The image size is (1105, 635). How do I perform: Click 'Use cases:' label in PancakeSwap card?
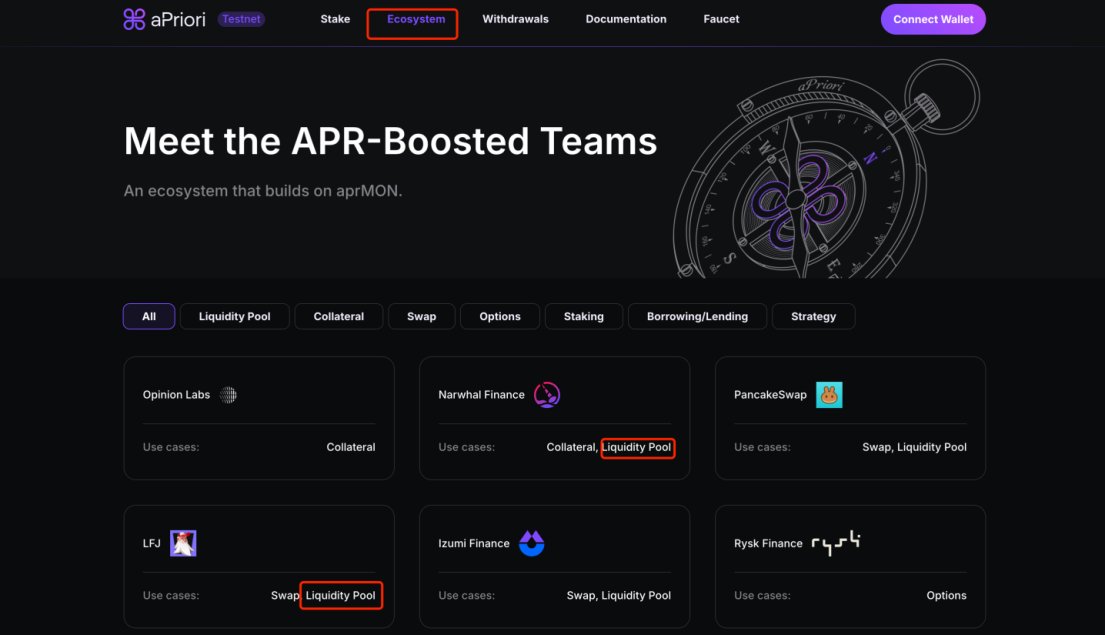coord(762,447)
